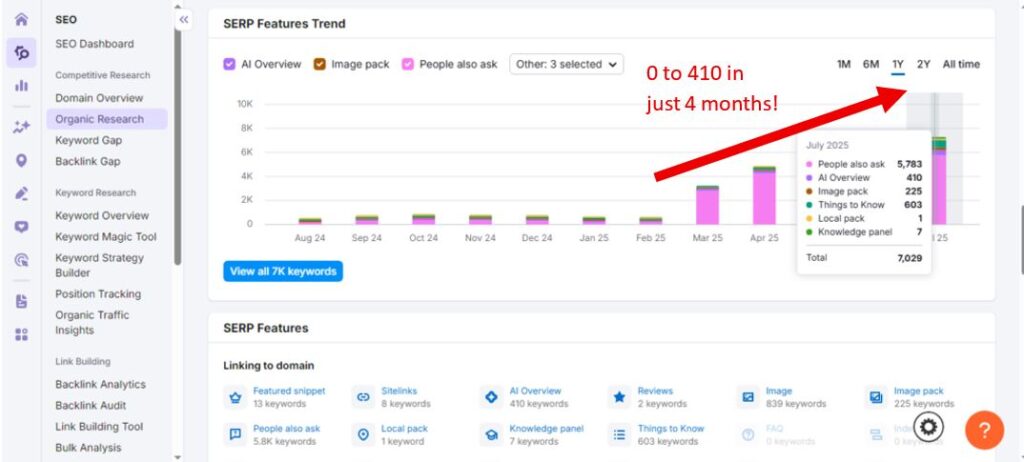
Task: Open the chat bubble heart icon in rail
Action: tap(22, 227)
